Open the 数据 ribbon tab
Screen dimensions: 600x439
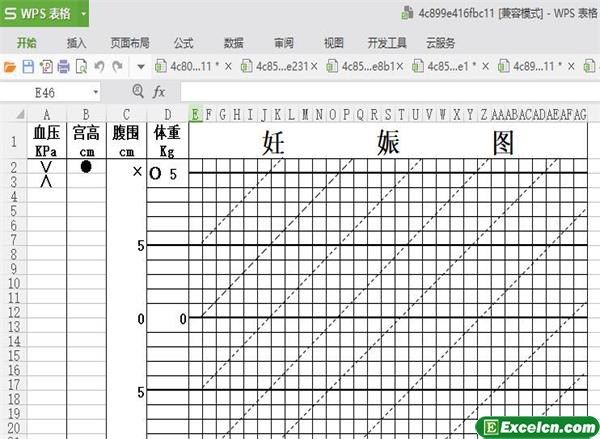click(x=233, y=43)
